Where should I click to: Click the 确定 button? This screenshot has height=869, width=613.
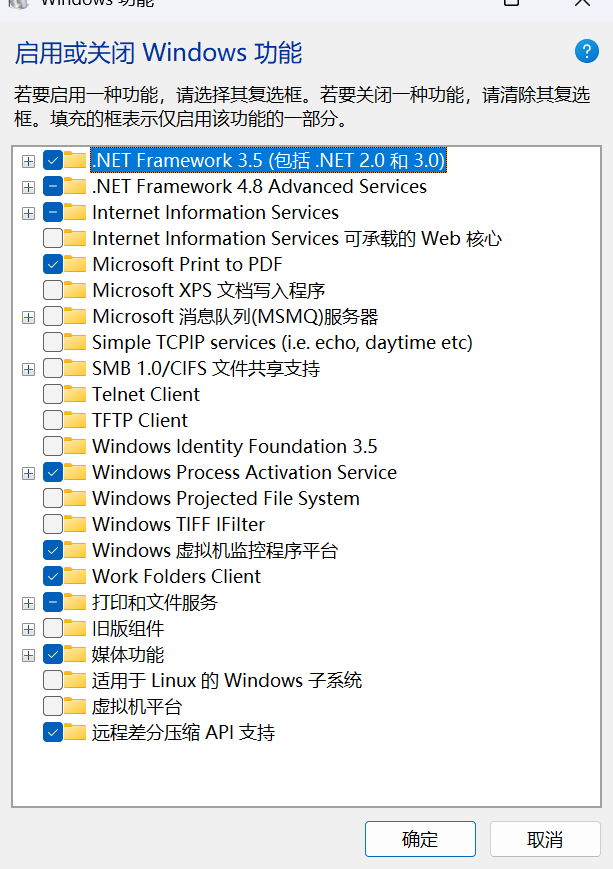tap(420, 838)
